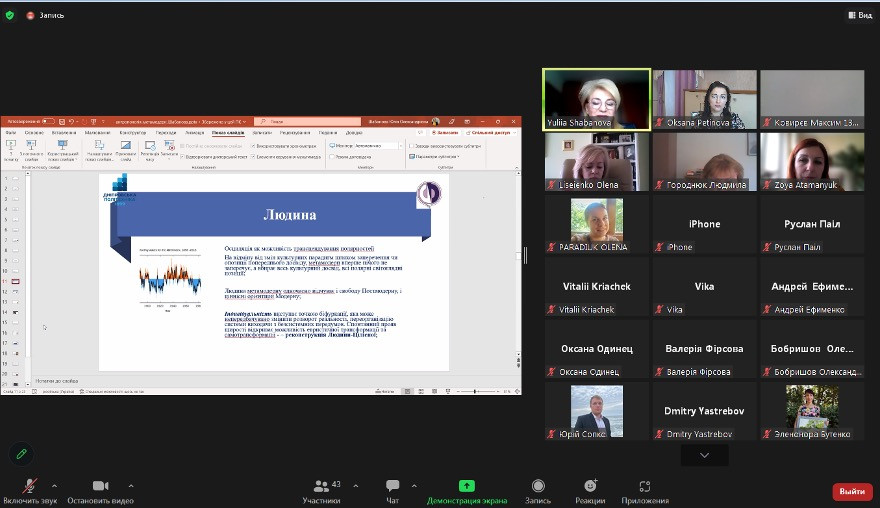Toggle the presenter view checkbox

332,157
